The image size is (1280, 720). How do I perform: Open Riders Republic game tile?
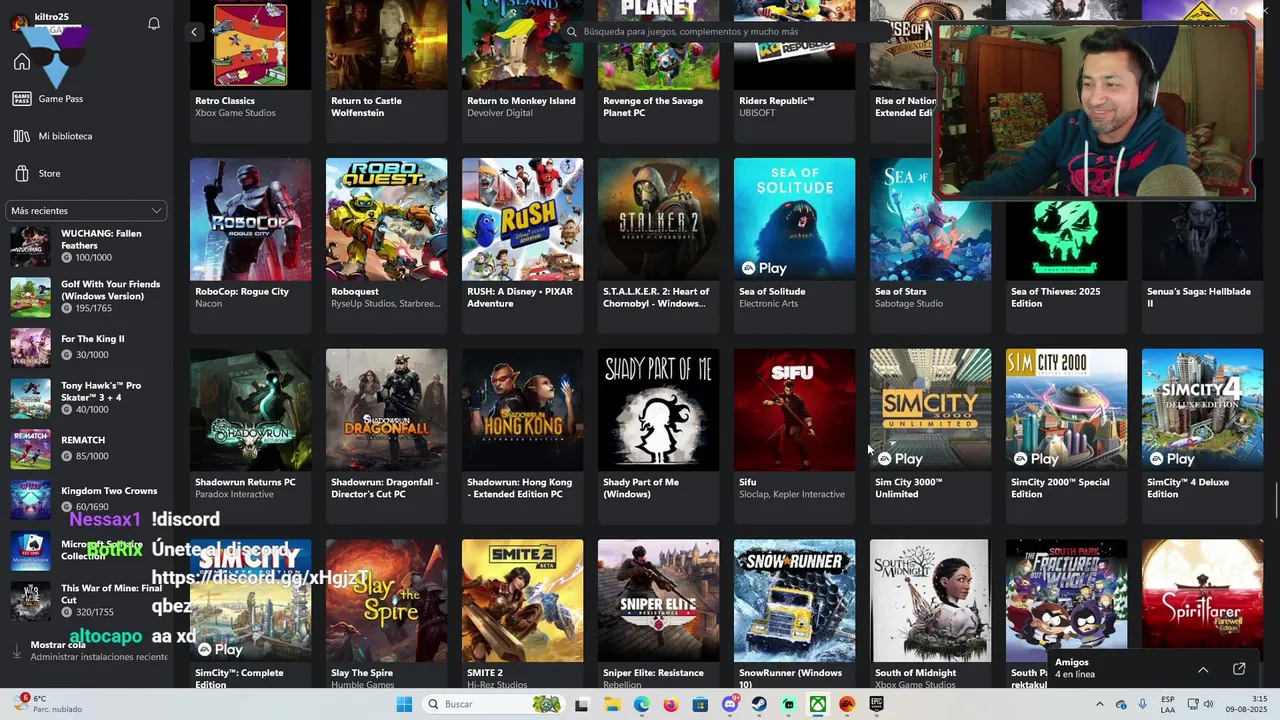click(795, 70)
